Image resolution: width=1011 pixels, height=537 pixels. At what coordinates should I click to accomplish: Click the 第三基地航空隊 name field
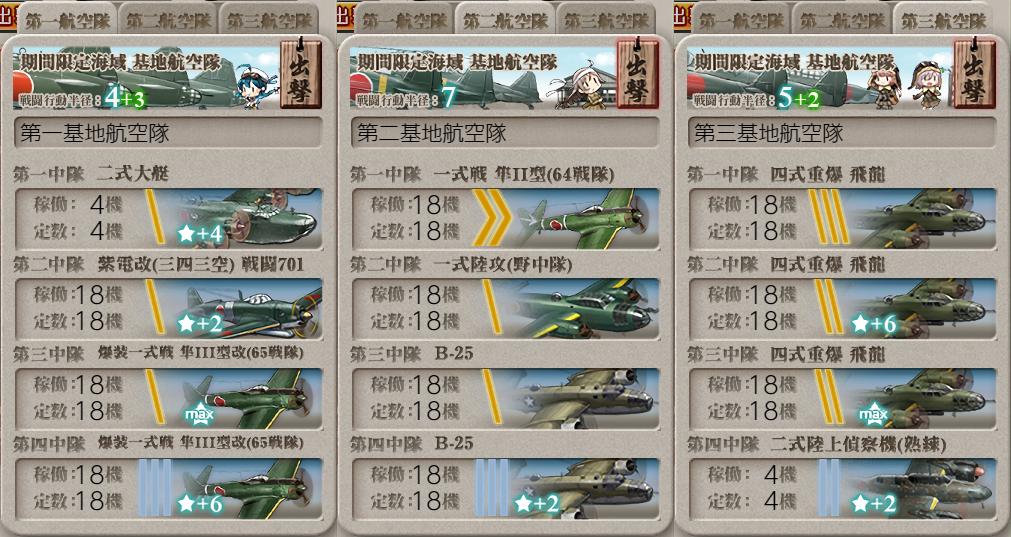click(x=842, y=133)
